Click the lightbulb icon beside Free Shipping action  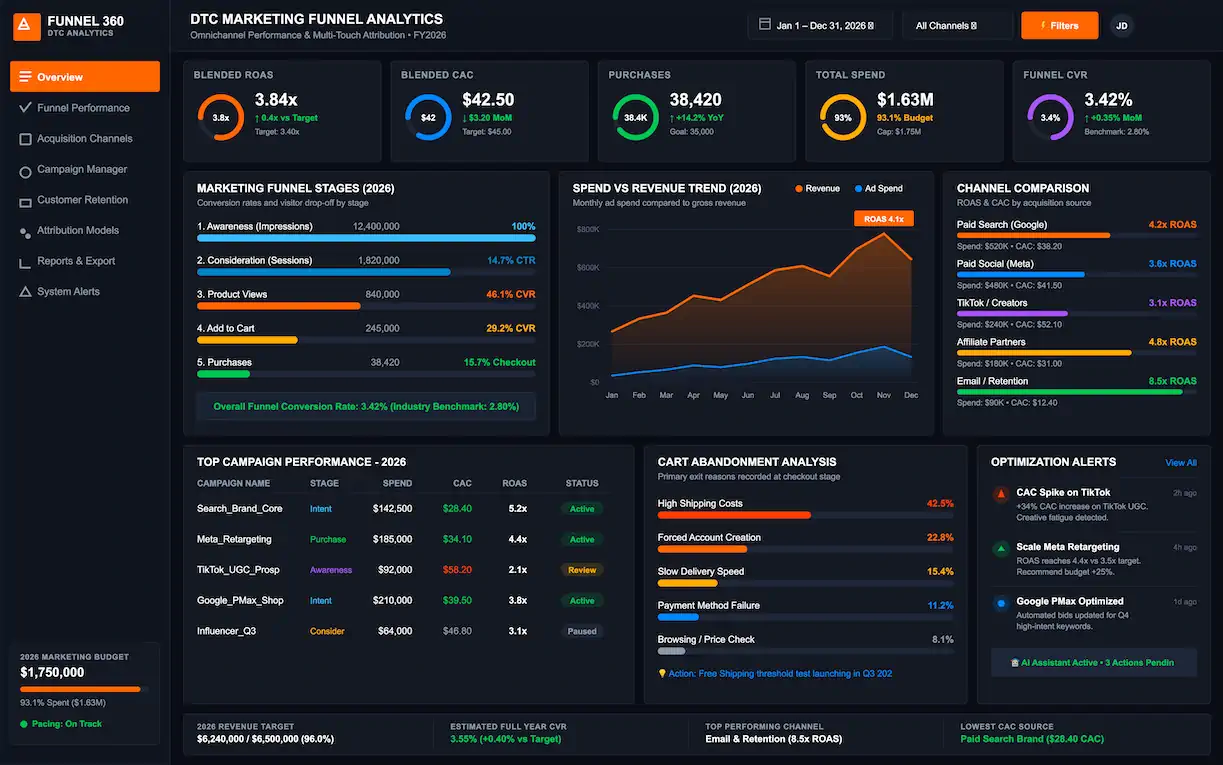pyautogui.click(x=662, y=674)
